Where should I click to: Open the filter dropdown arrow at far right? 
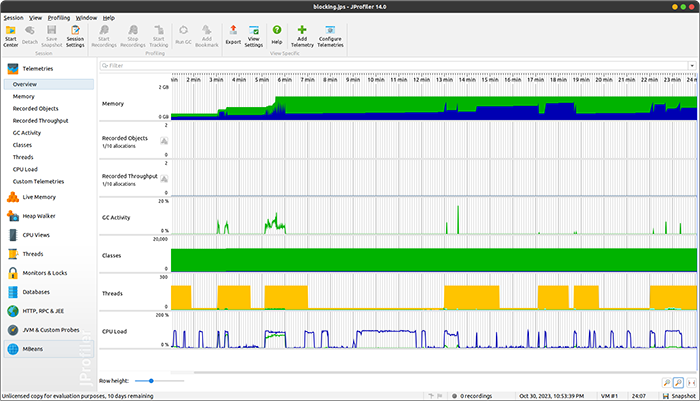691,66
